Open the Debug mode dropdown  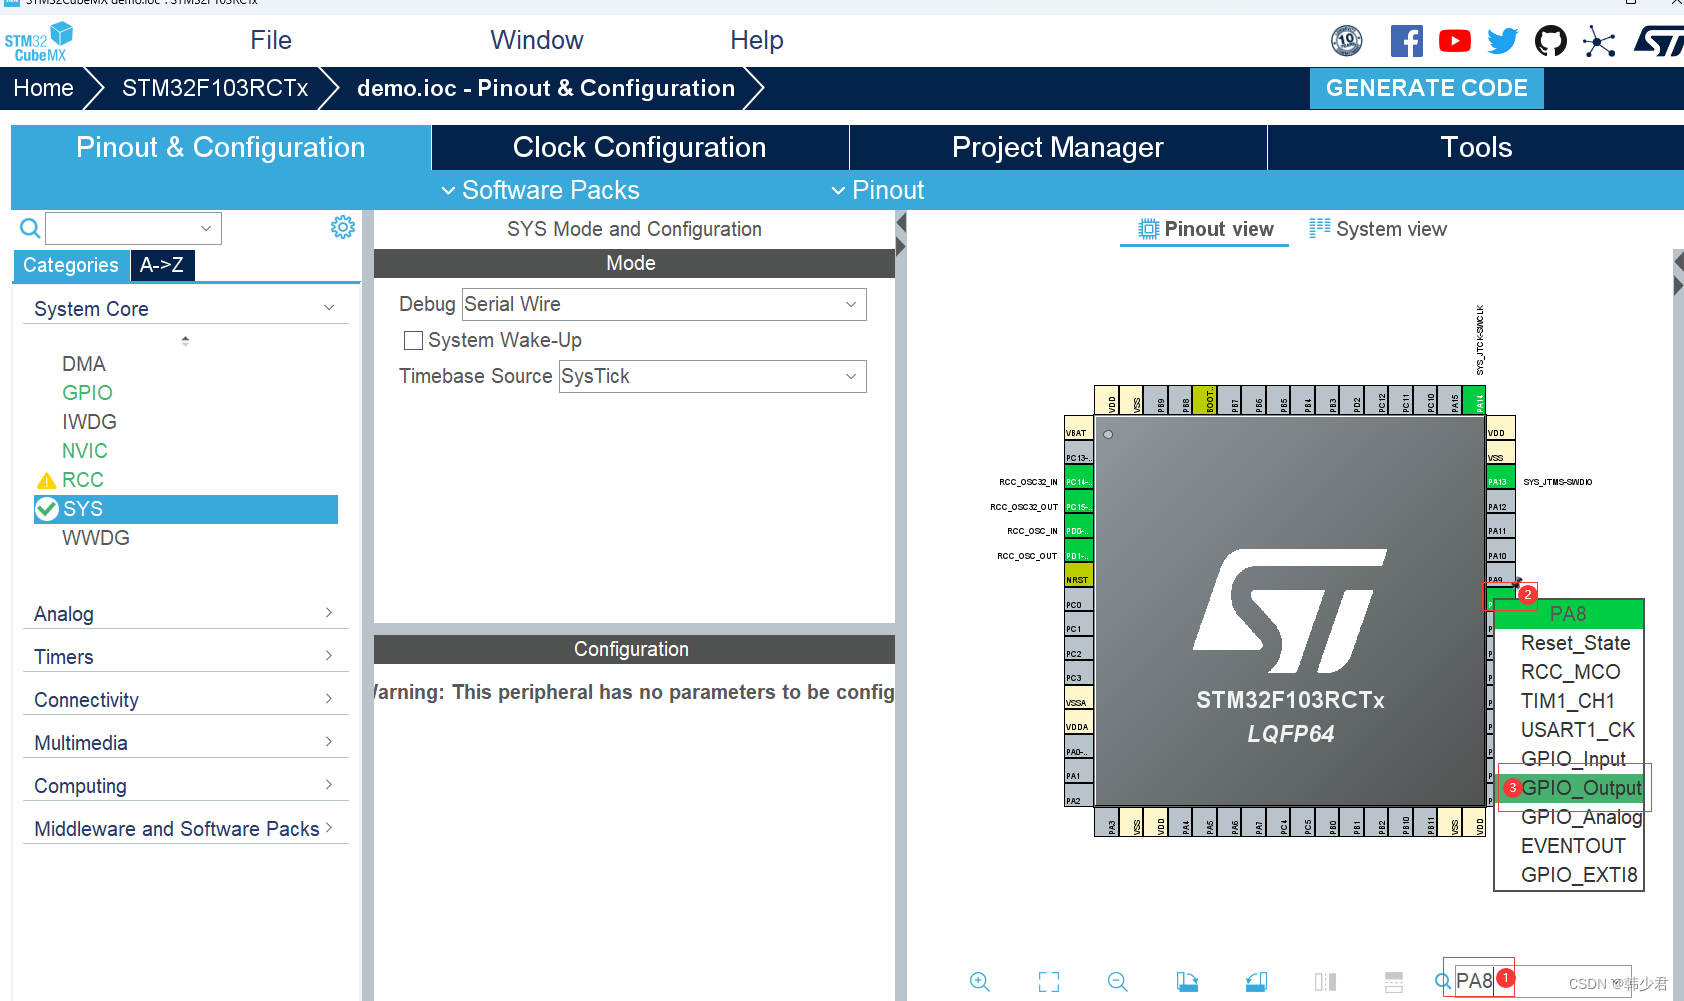(851, 304)
